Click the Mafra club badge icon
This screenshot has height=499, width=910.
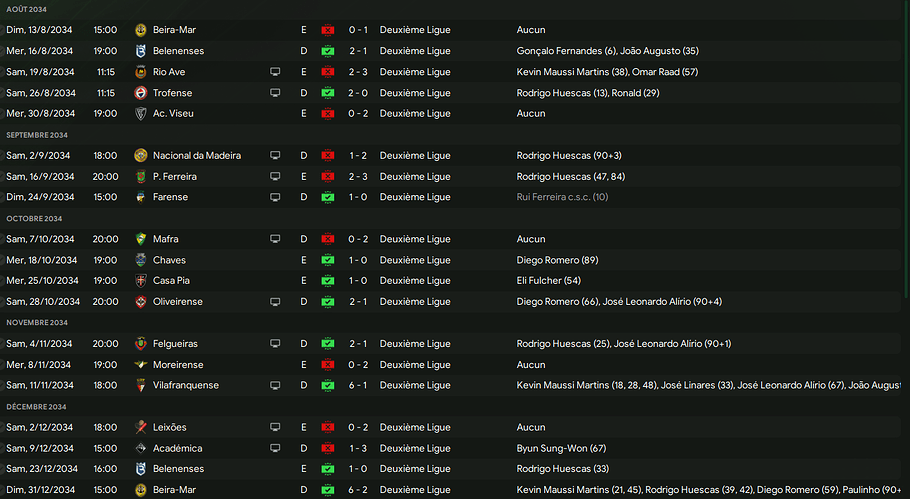point(141,239)
